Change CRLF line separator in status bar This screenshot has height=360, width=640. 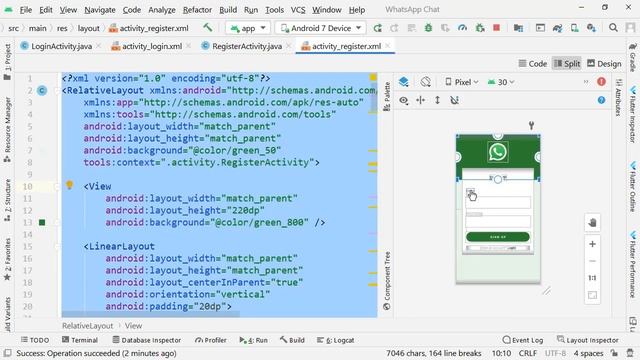[528, 353]
